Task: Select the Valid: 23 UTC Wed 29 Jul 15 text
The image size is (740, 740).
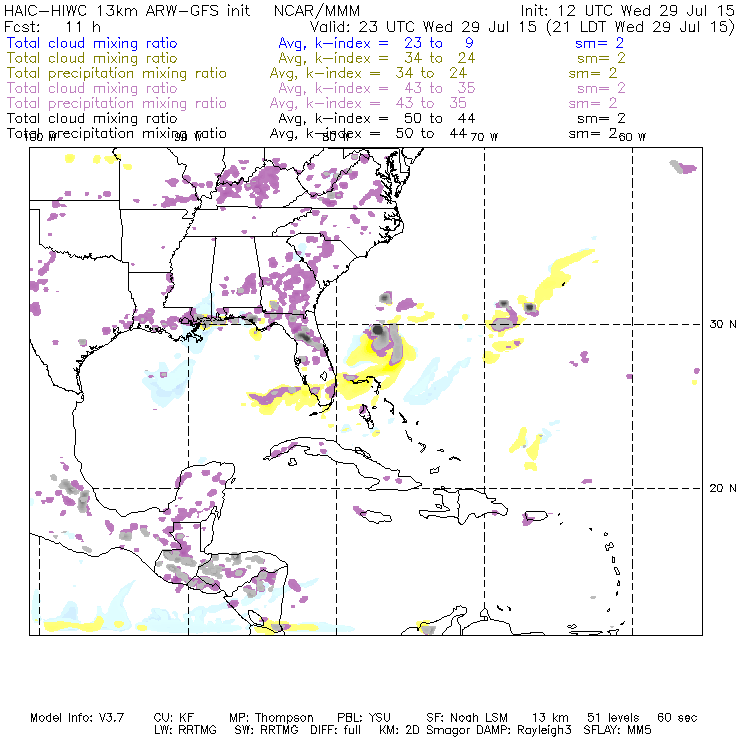Action: point(423,27)
